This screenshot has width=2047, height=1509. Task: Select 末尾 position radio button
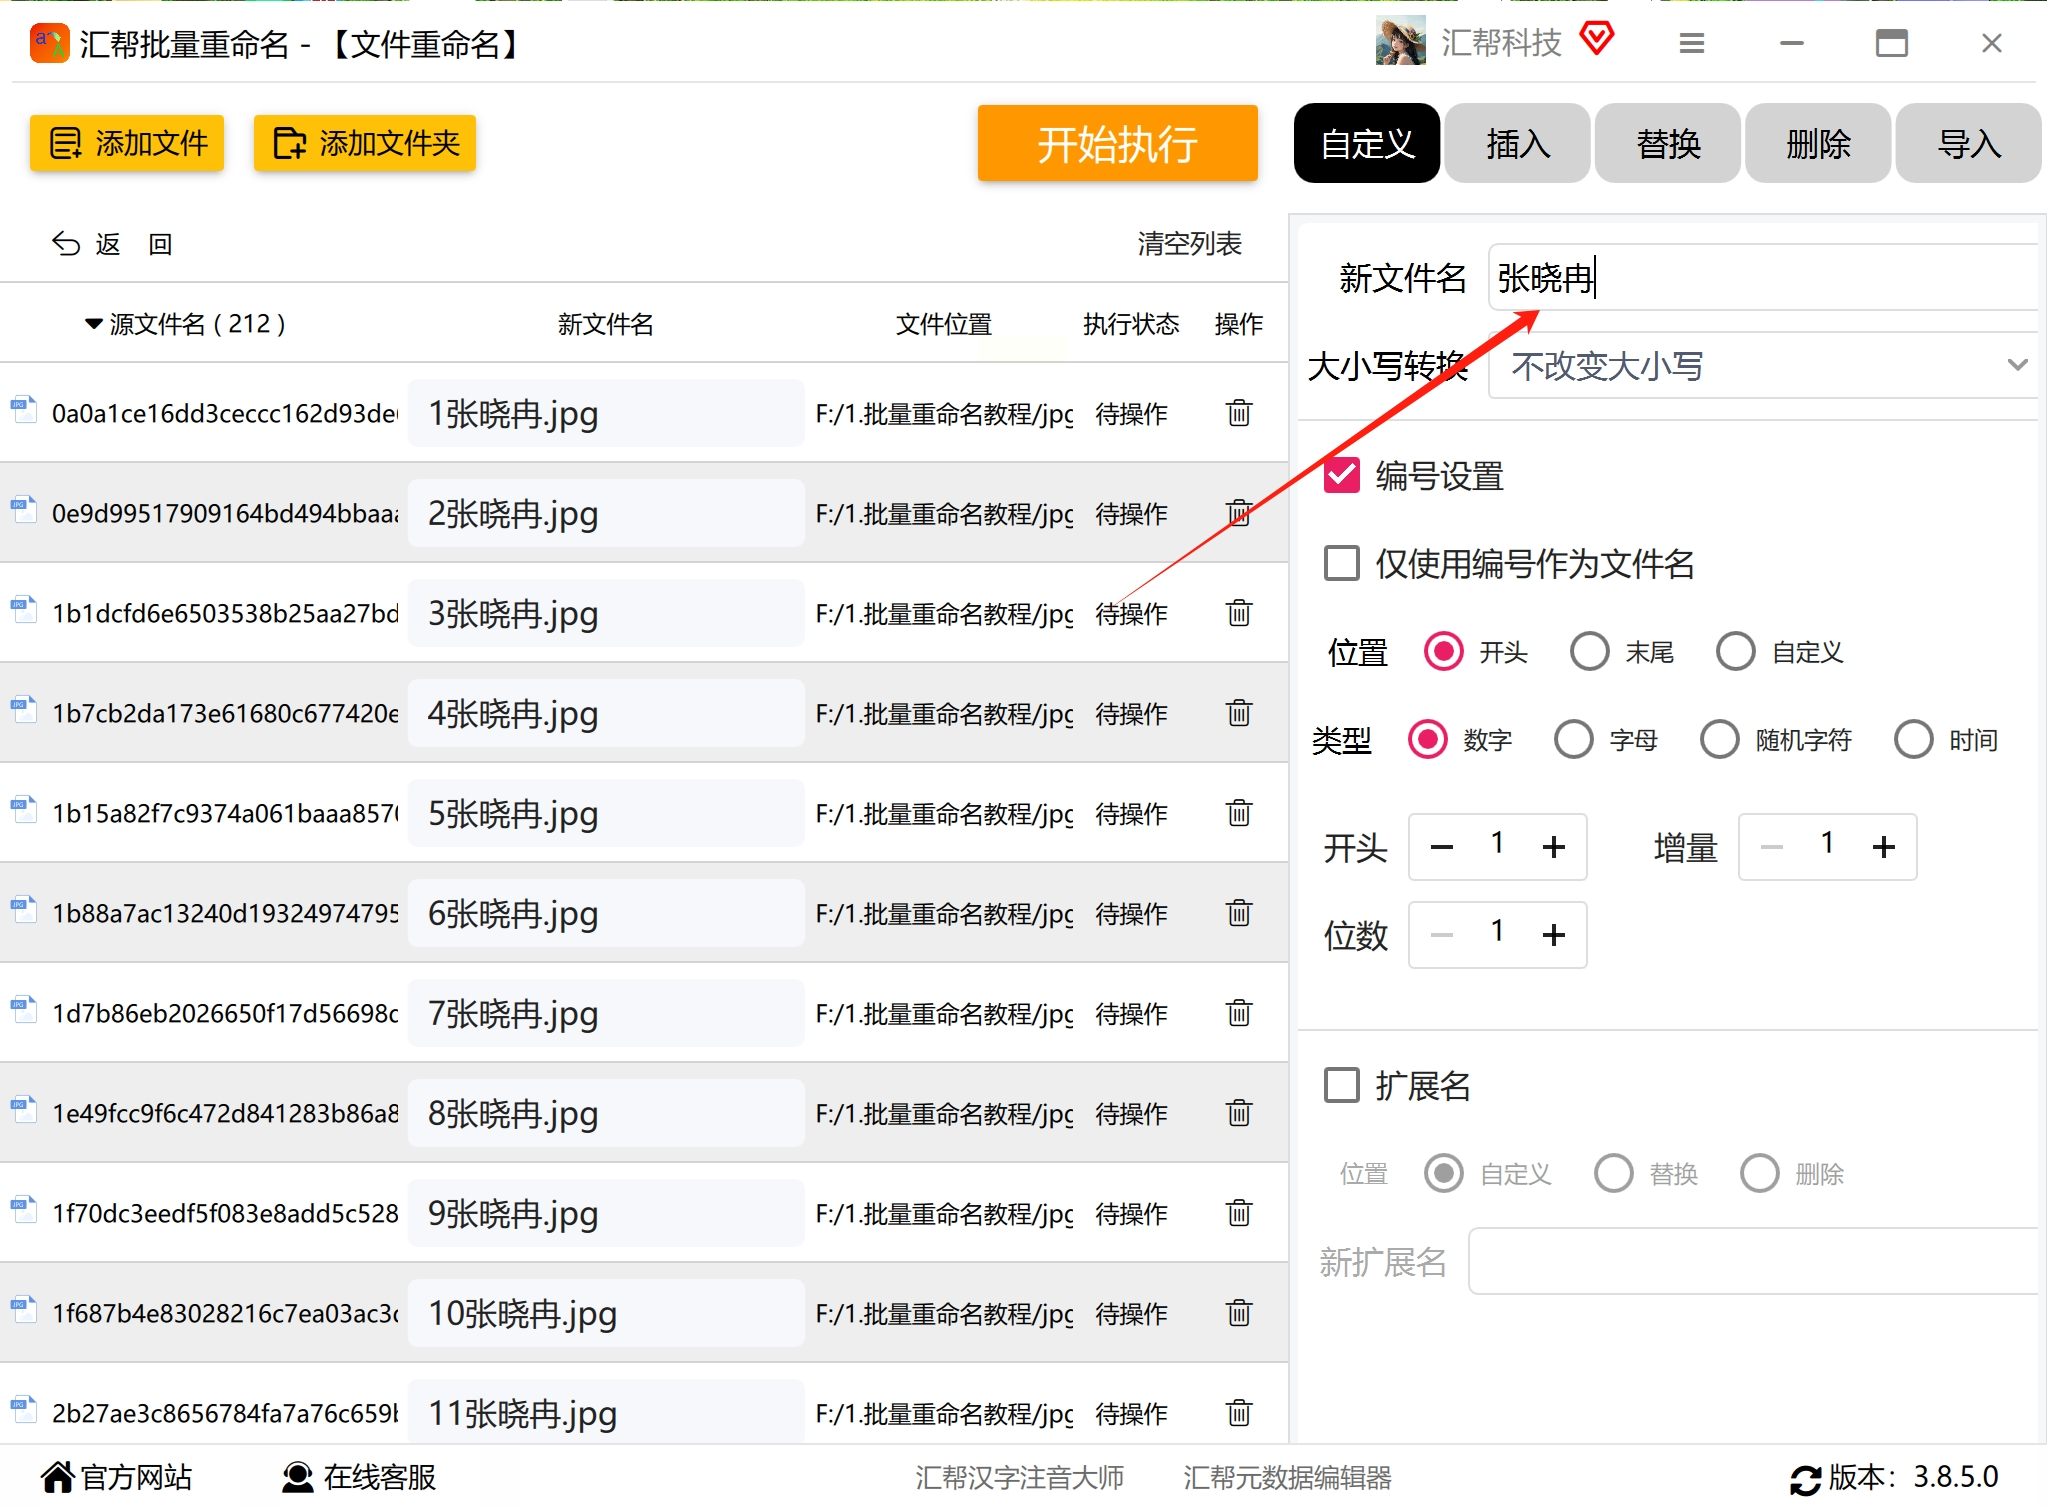pos(1589,652)
